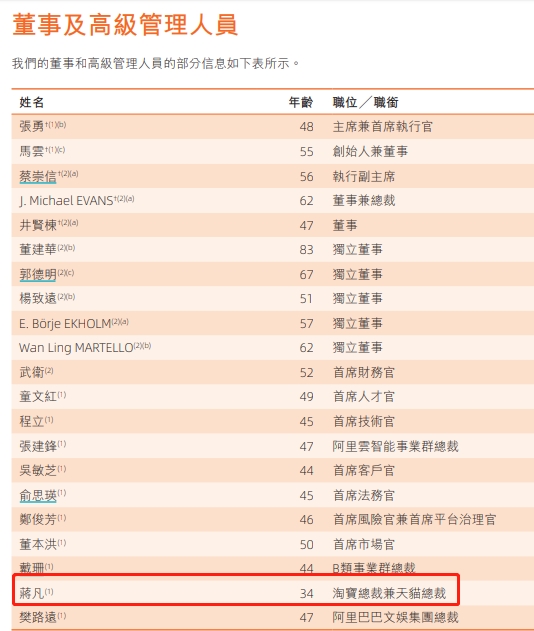Click the 董事及高級管理人員 page heading
534x631 pixels.
(x=125, y=25)
